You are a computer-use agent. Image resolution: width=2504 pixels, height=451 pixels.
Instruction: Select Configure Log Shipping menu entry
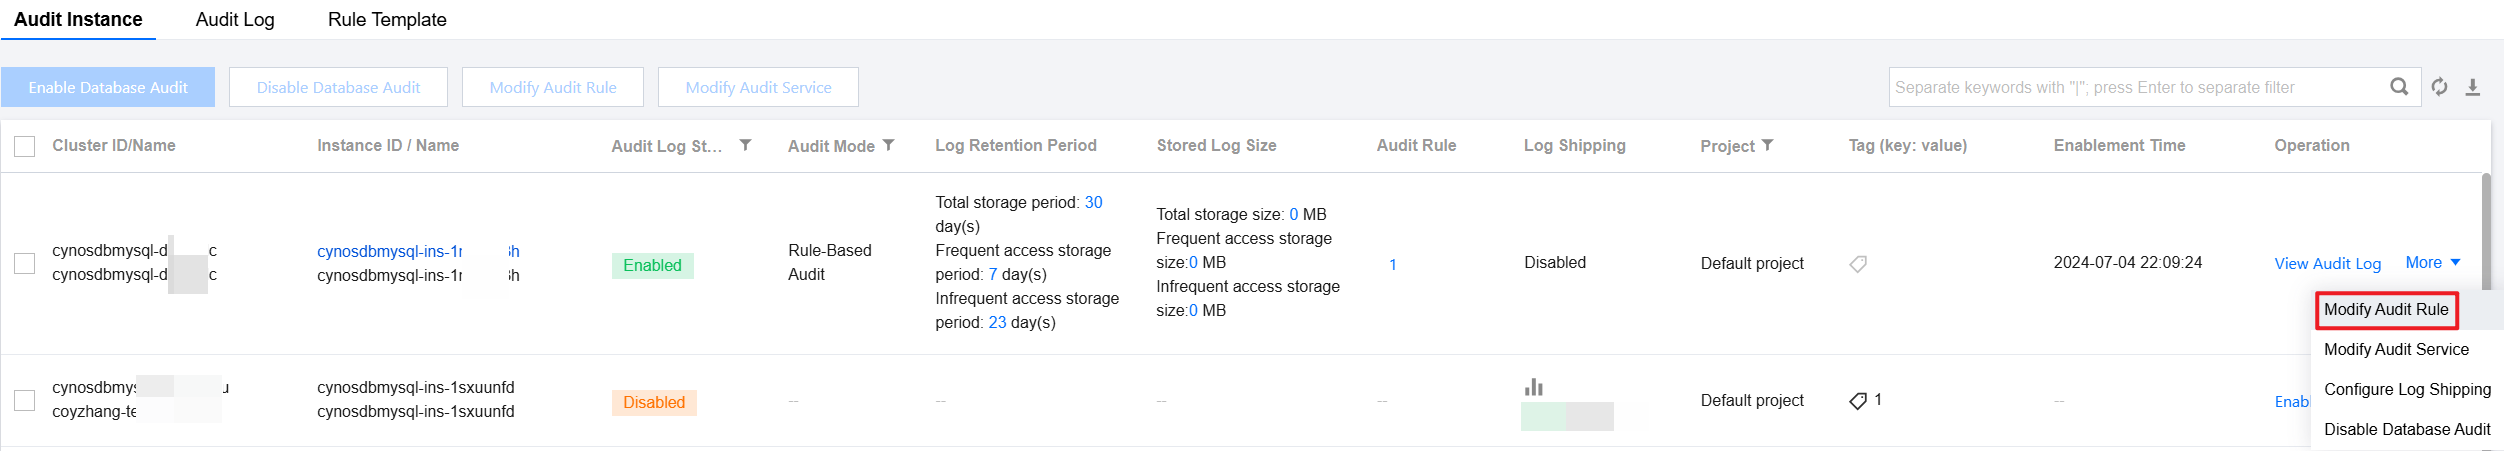[2407, 390]
